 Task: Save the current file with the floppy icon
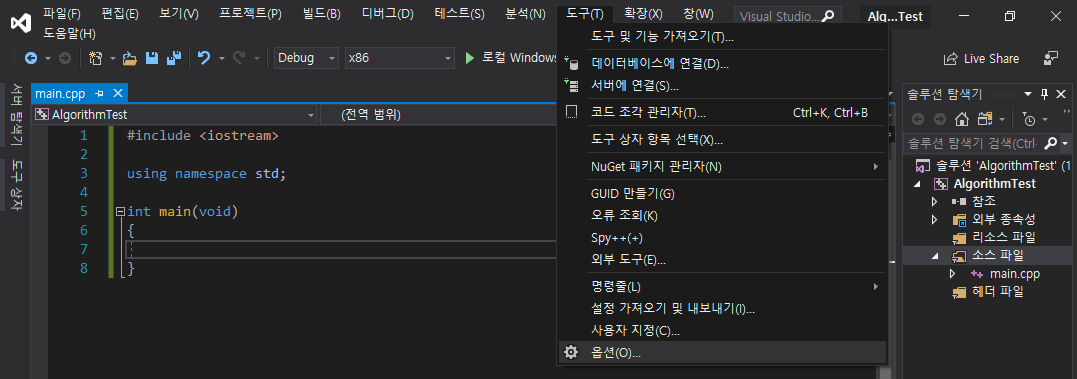point(152,58)
